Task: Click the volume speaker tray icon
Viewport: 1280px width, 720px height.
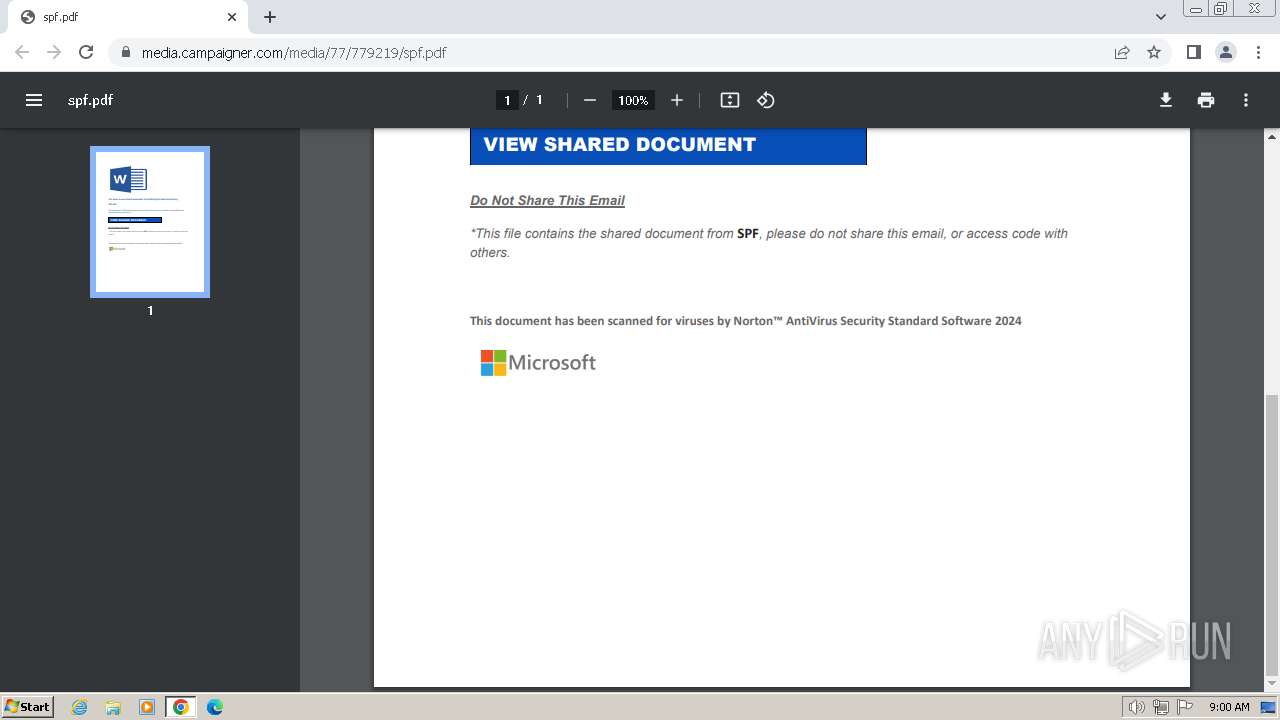Action: point(1136,707)
